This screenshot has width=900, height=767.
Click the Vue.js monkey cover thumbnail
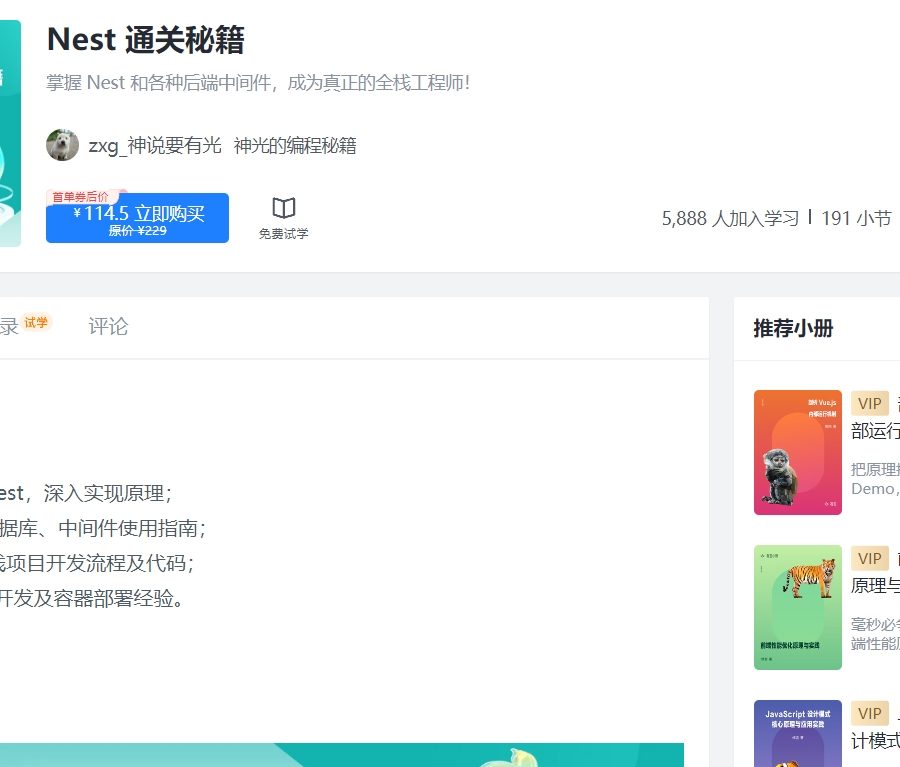797,451
